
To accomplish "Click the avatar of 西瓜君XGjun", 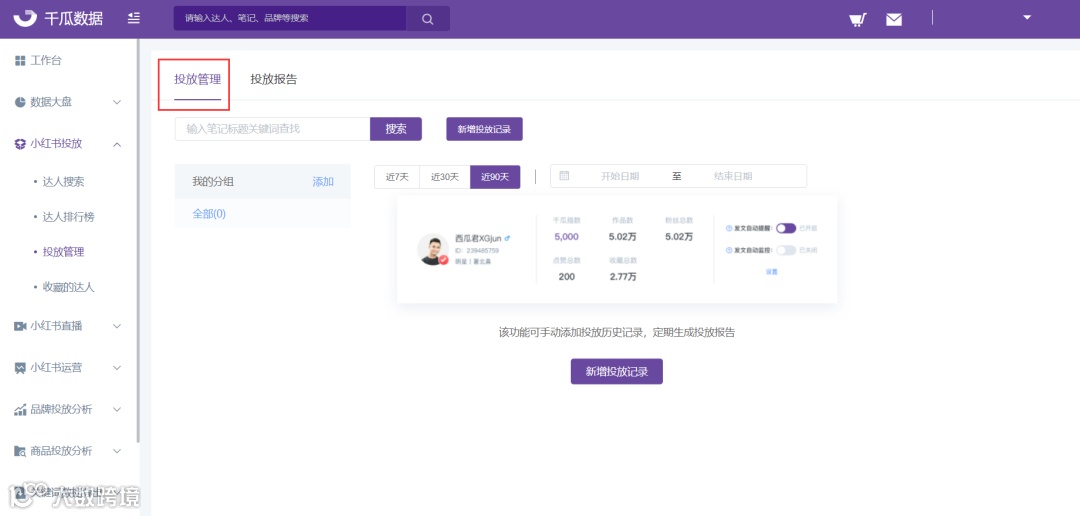I will (433, 249).
